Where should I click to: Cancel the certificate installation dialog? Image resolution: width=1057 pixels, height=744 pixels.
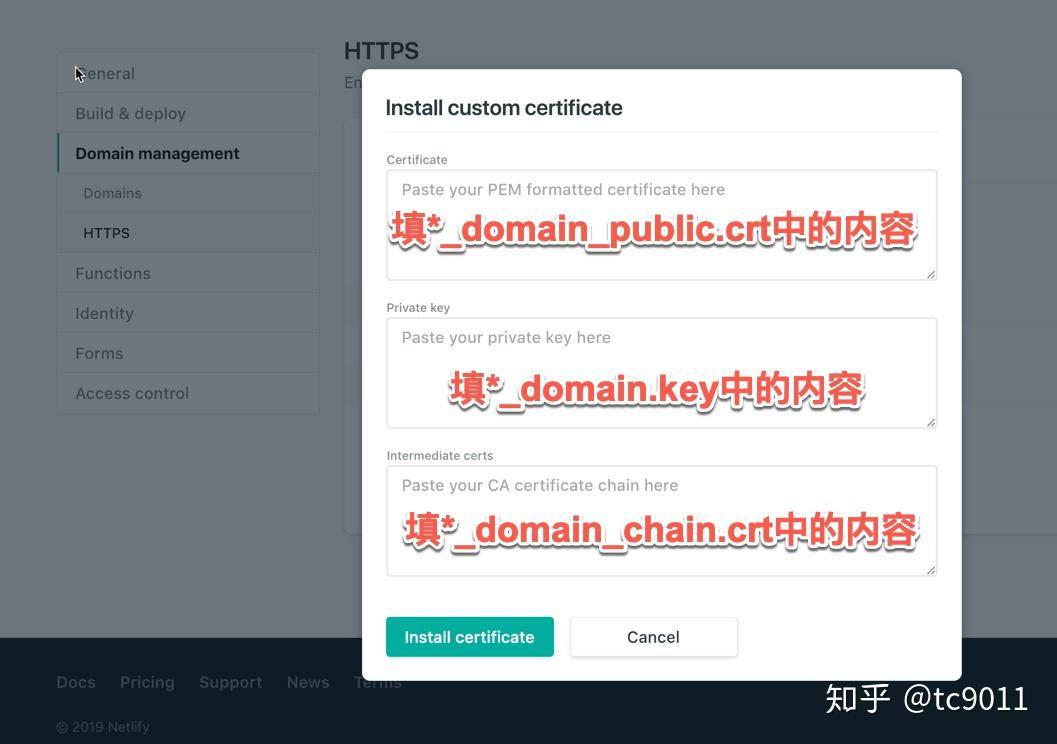click(x=652, y=637)
